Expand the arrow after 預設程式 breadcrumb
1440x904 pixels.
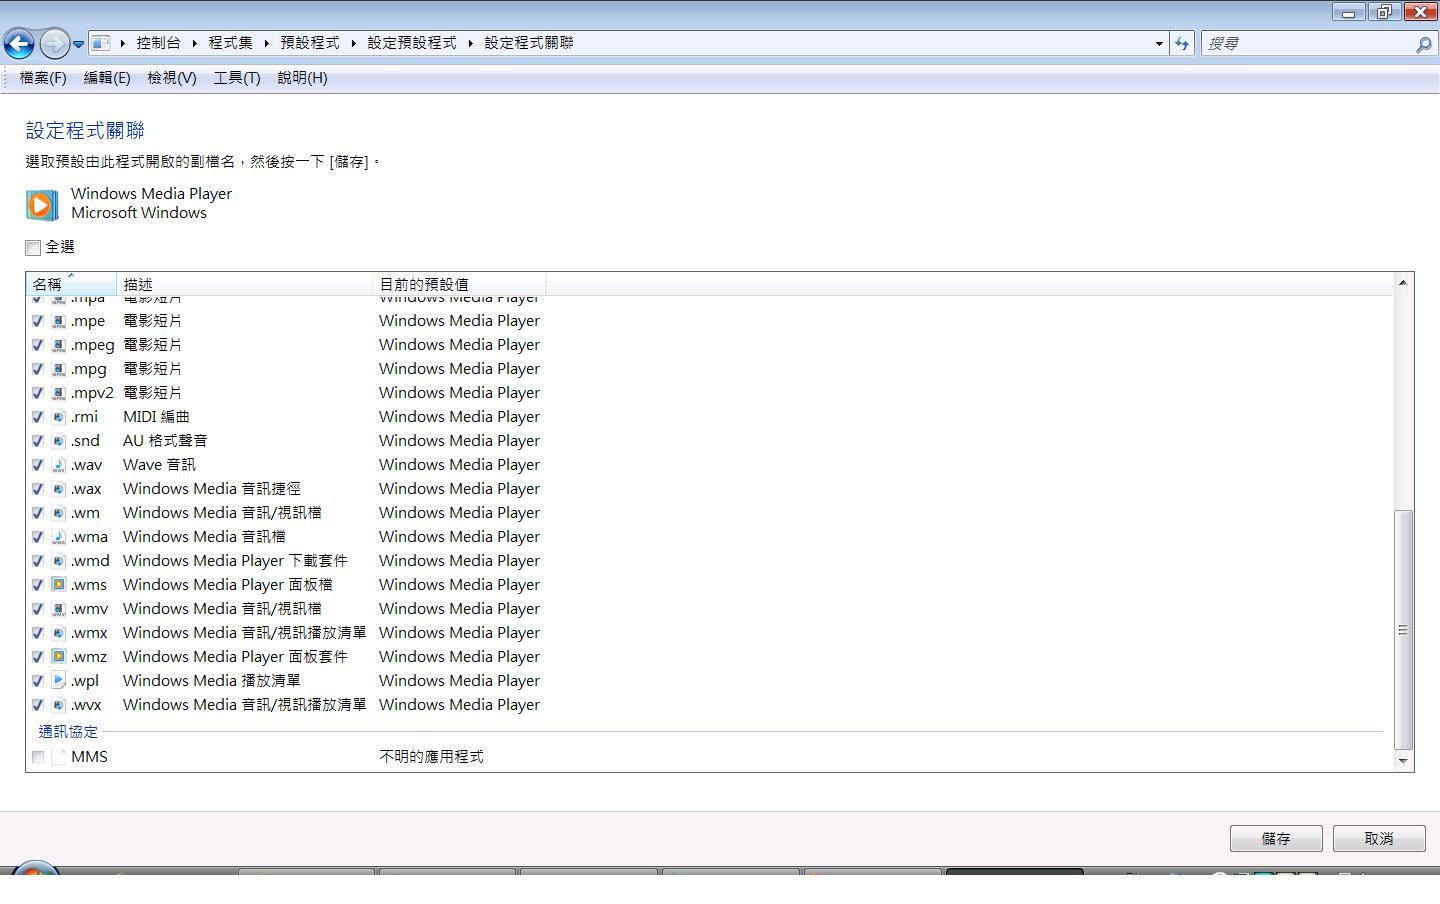(354, 43)
